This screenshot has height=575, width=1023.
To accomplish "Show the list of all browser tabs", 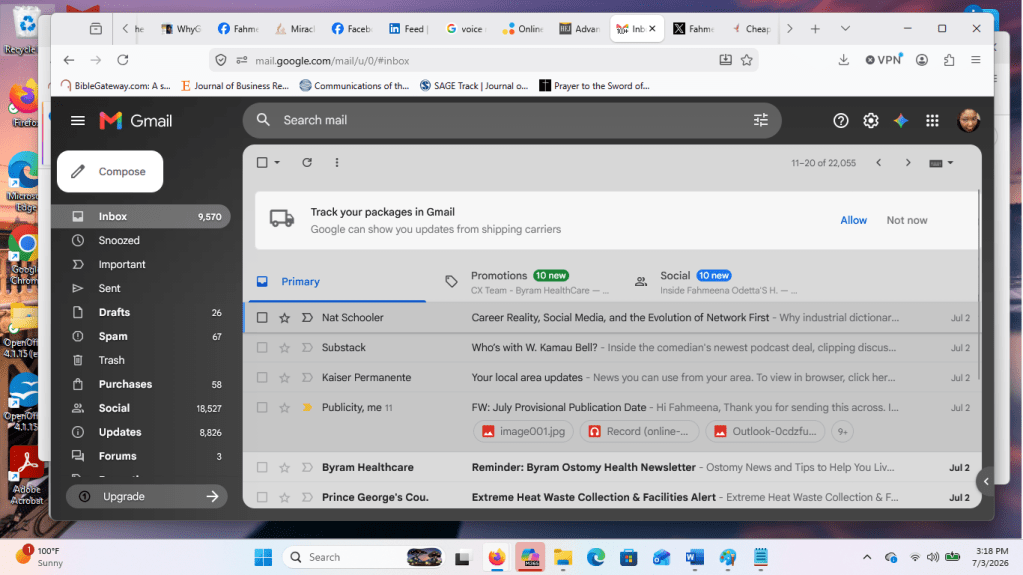I will point(845,29).
